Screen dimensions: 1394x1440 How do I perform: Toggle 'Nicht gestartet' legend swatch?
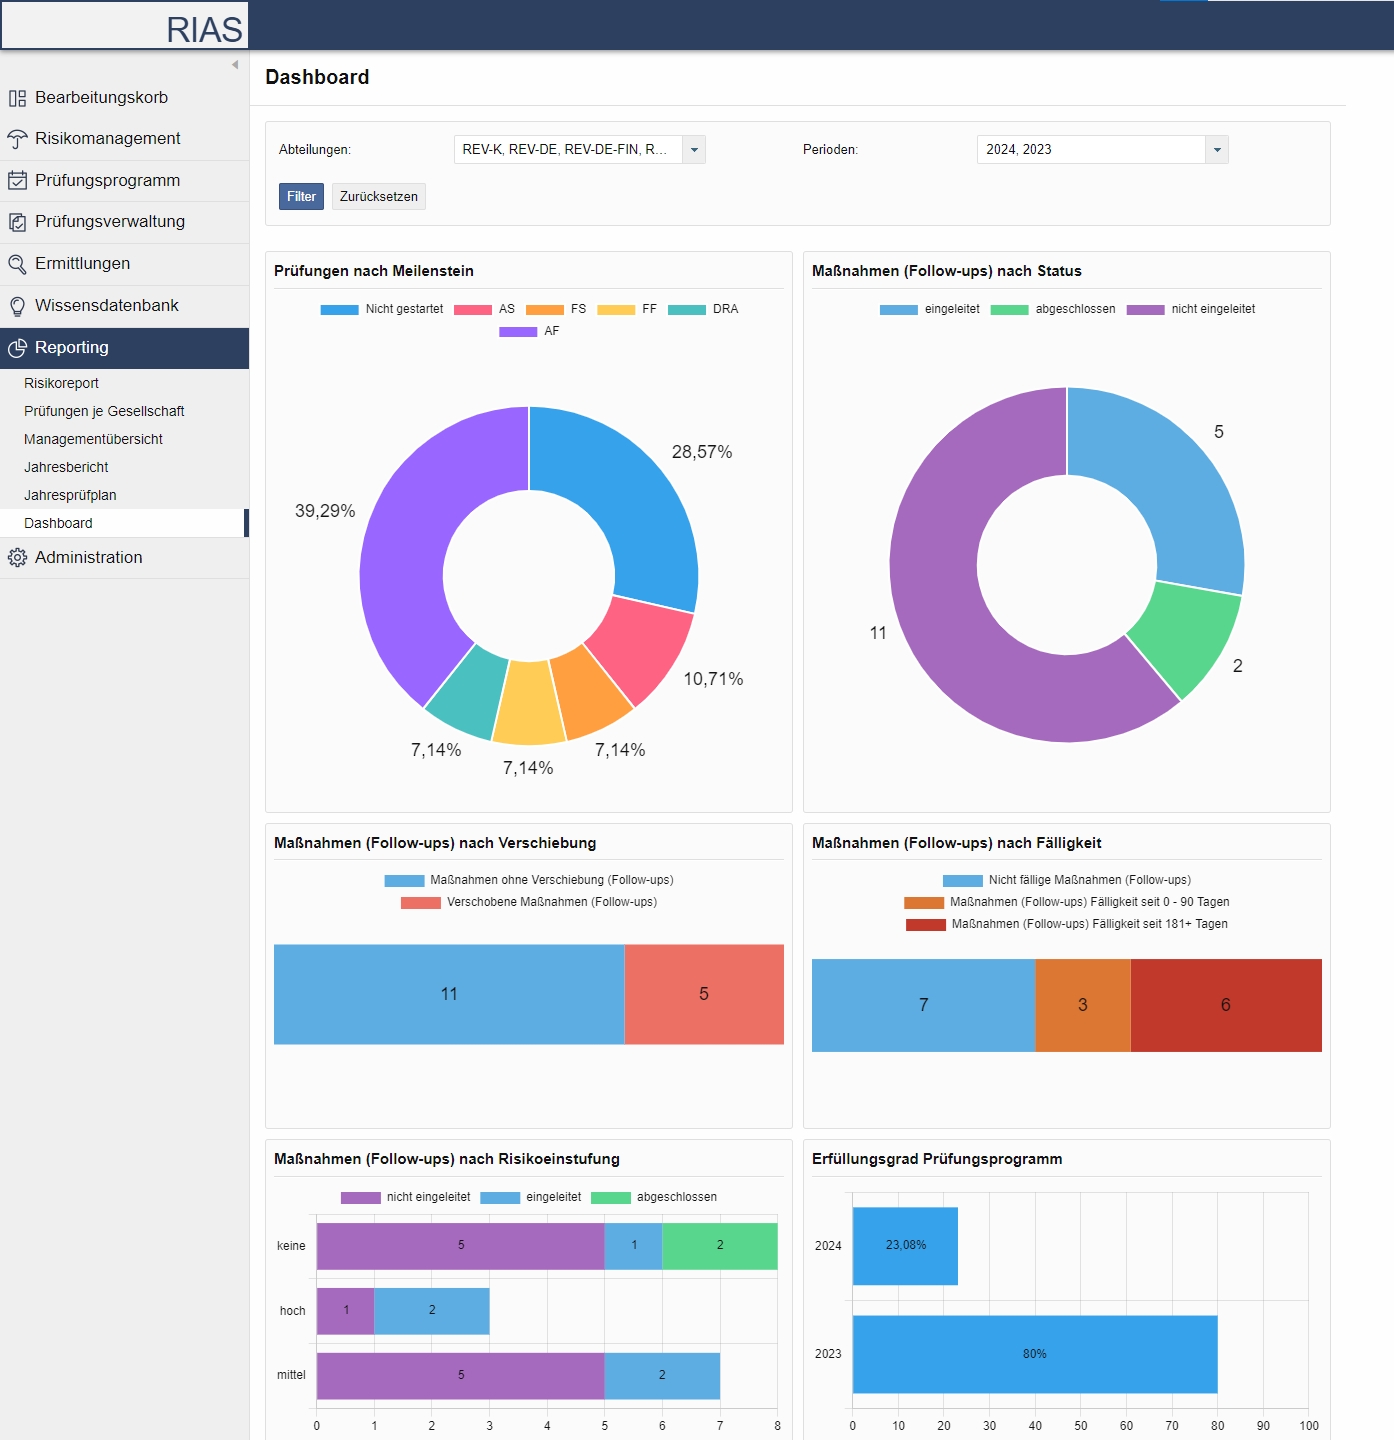point(339,310)
